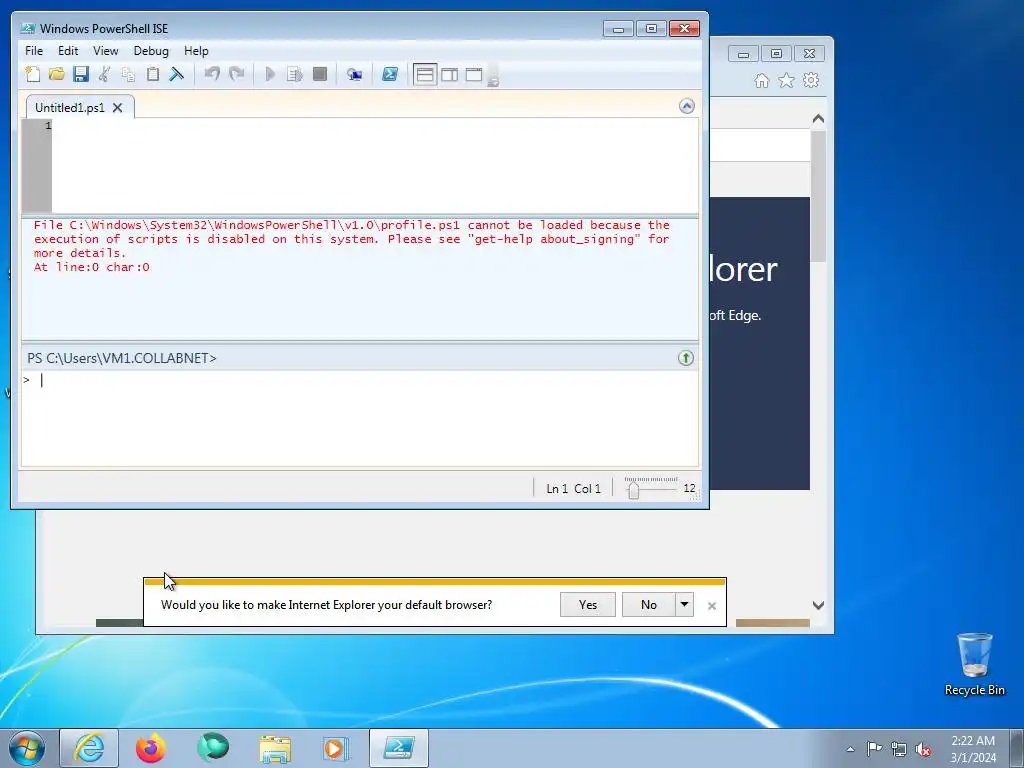Viewport: 1024px width, 768px height.
Task: Open the Help menu
Action: click(196, 51)
